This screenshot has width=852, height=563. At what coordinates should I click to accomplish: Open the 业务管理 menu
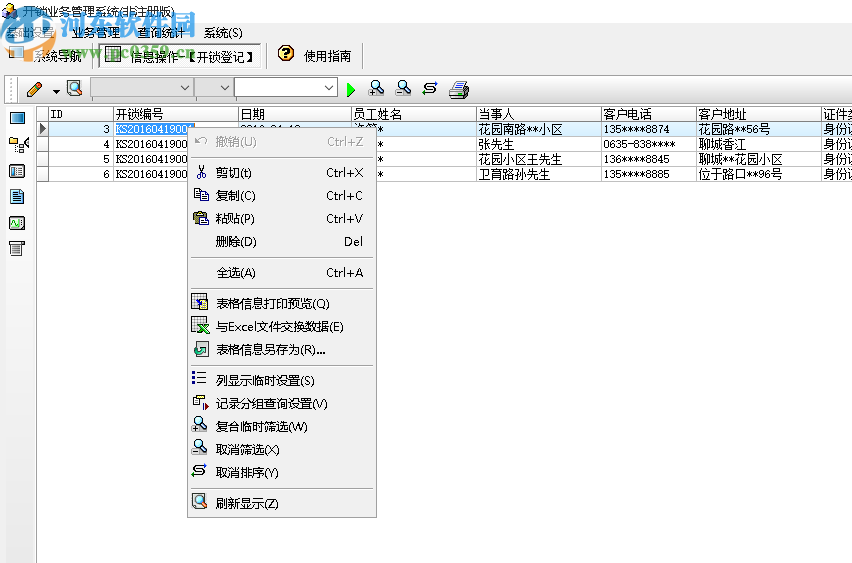coord(96,33)
